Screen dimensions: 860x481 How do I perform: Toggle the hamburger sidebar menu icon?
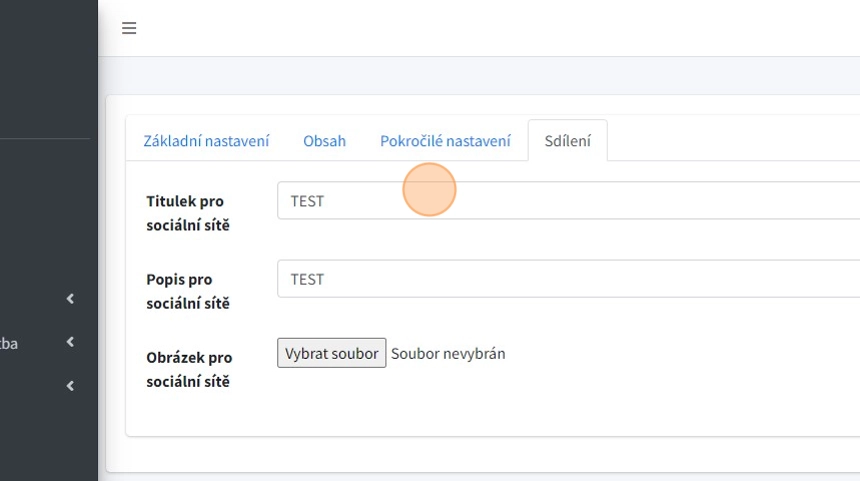click(129, 28)
